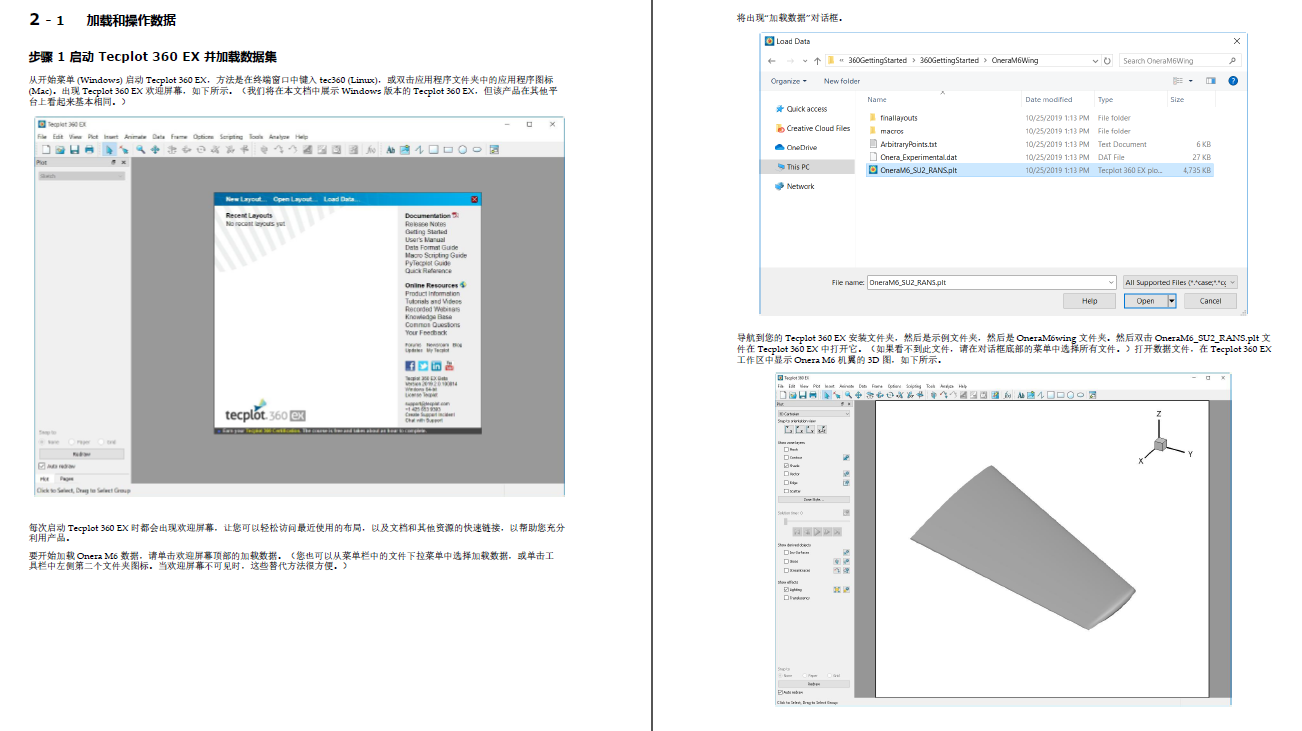Click the Zone Style button in wing-view Tecplot sidebar
Screen dimensions: 1302x731
(814, 499)
